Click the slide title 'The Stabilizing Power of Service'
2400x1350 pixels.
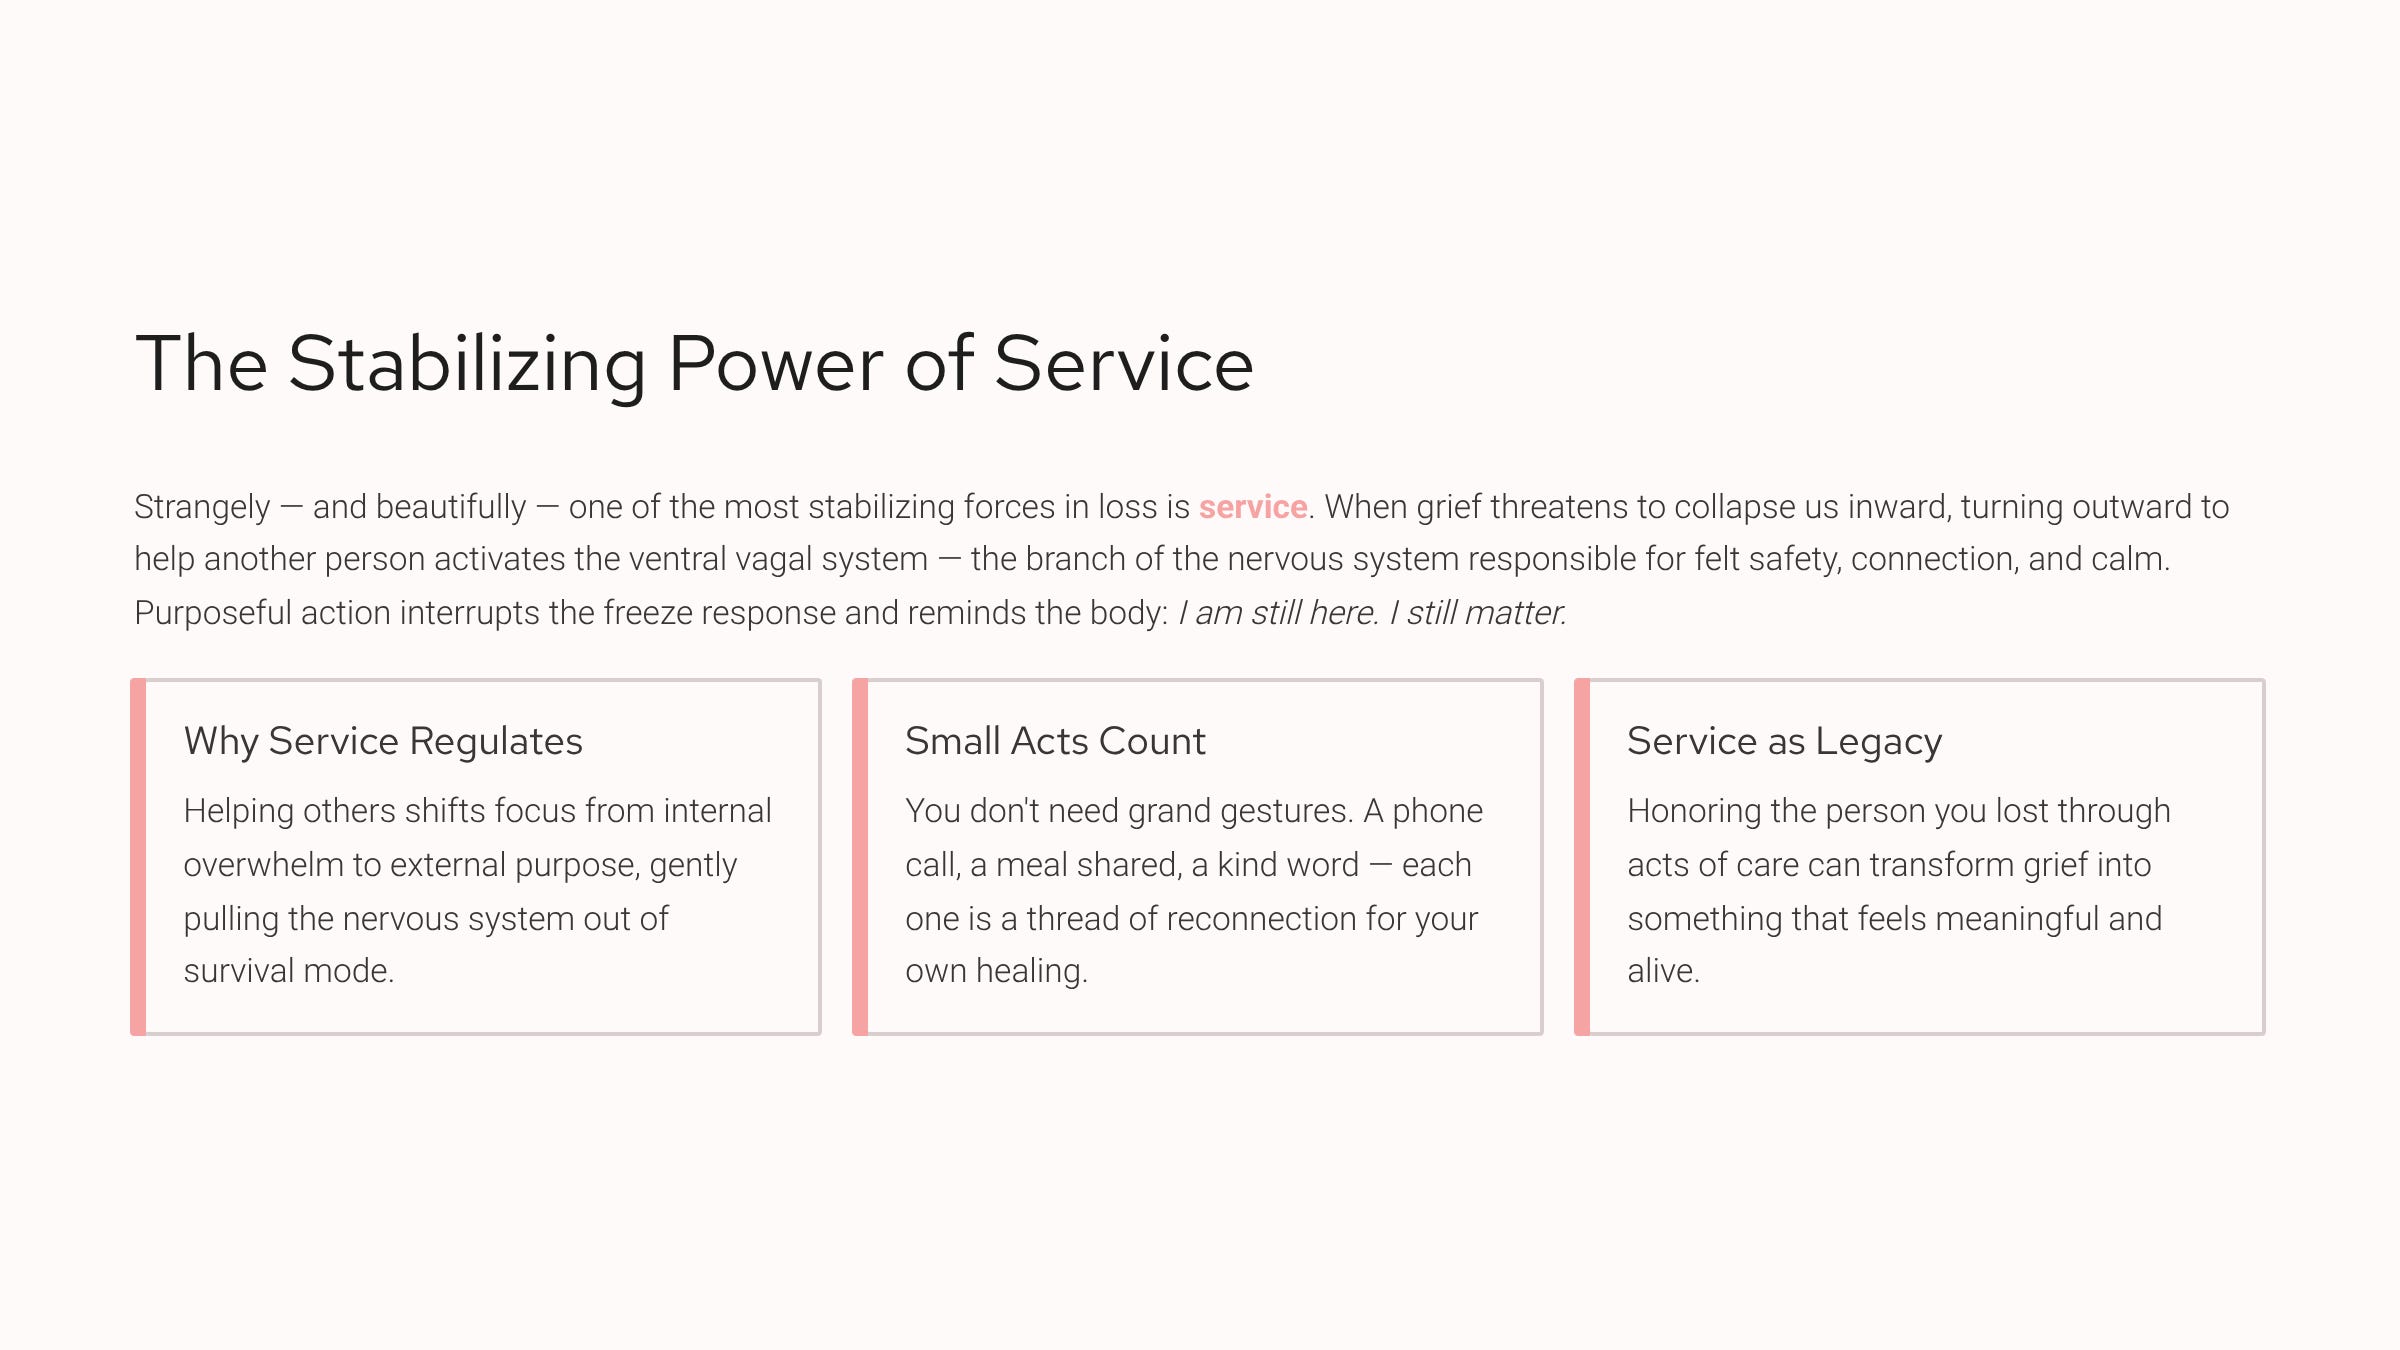tap(694, 364)
